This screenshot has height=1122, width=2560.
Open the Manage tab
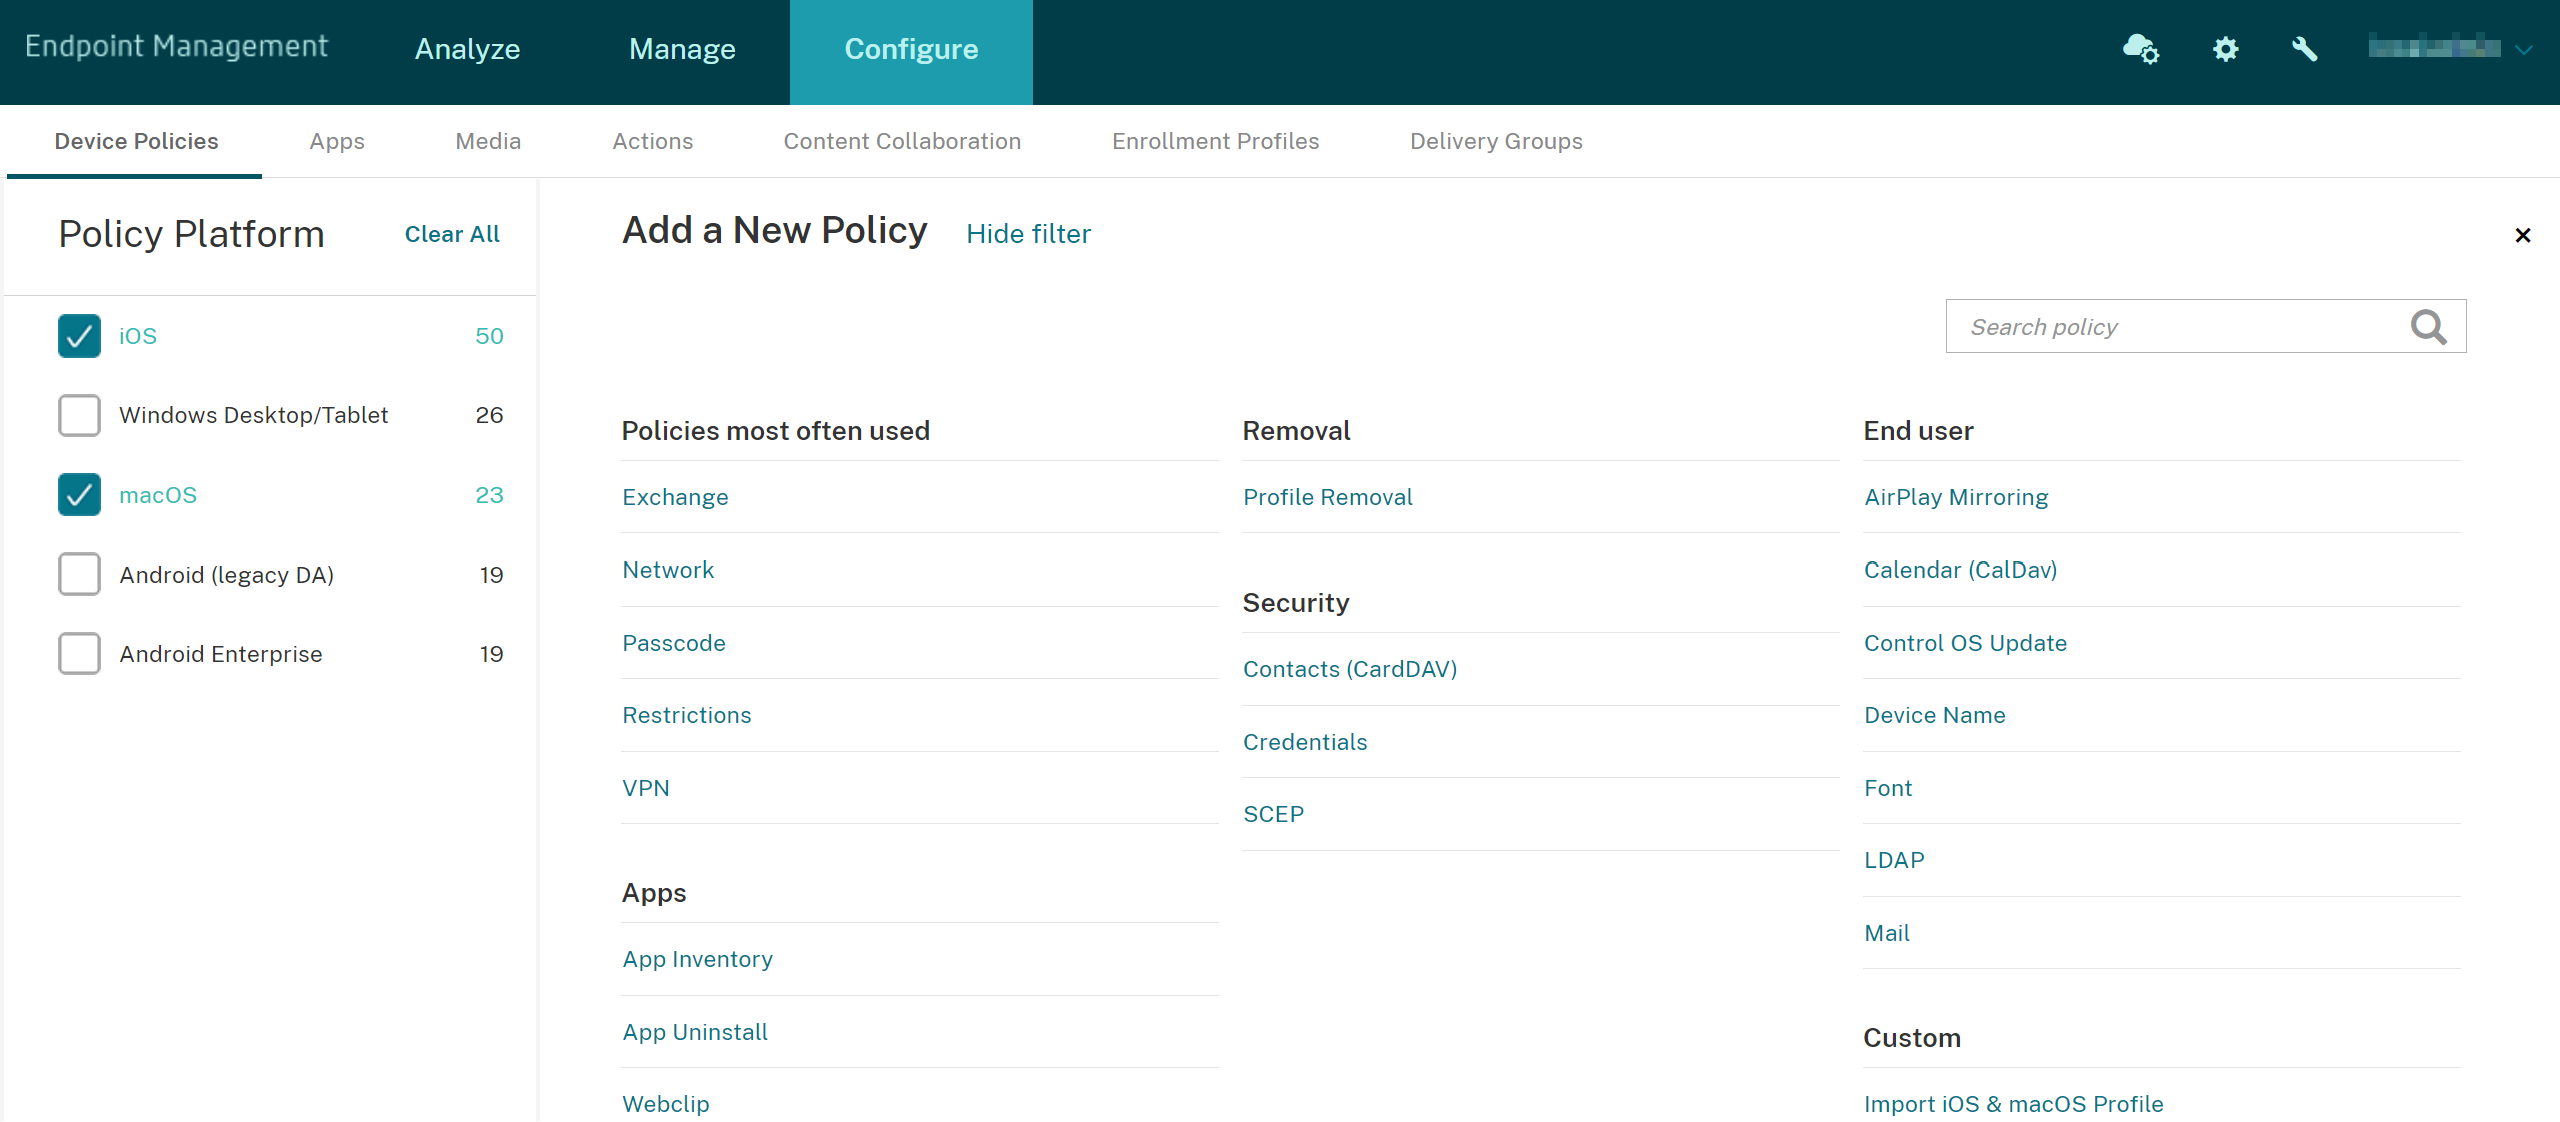point(682,49)
